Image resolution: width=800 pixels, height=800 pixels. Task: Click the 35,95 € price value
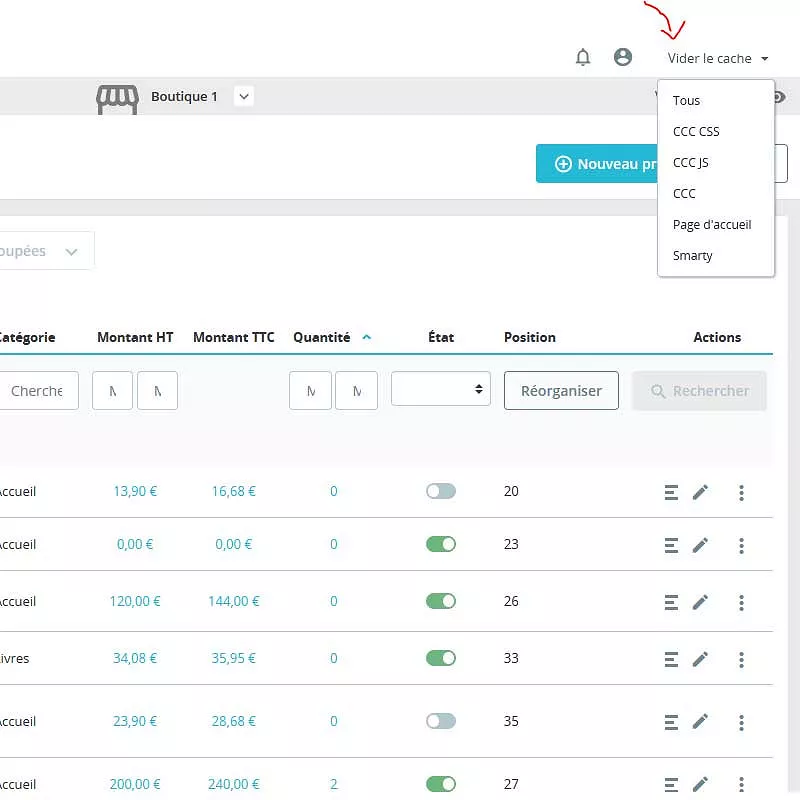pos(234,658)
